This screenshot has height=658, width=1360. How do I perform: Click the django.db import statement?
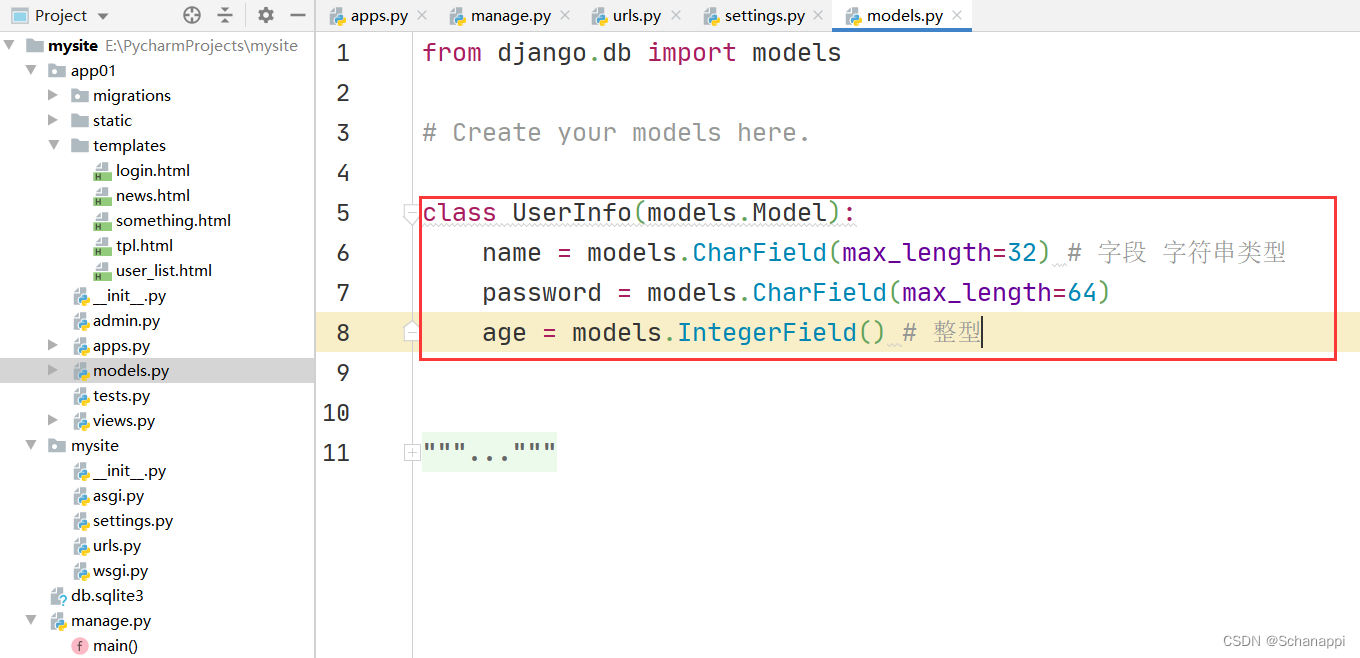click(632, 52)
